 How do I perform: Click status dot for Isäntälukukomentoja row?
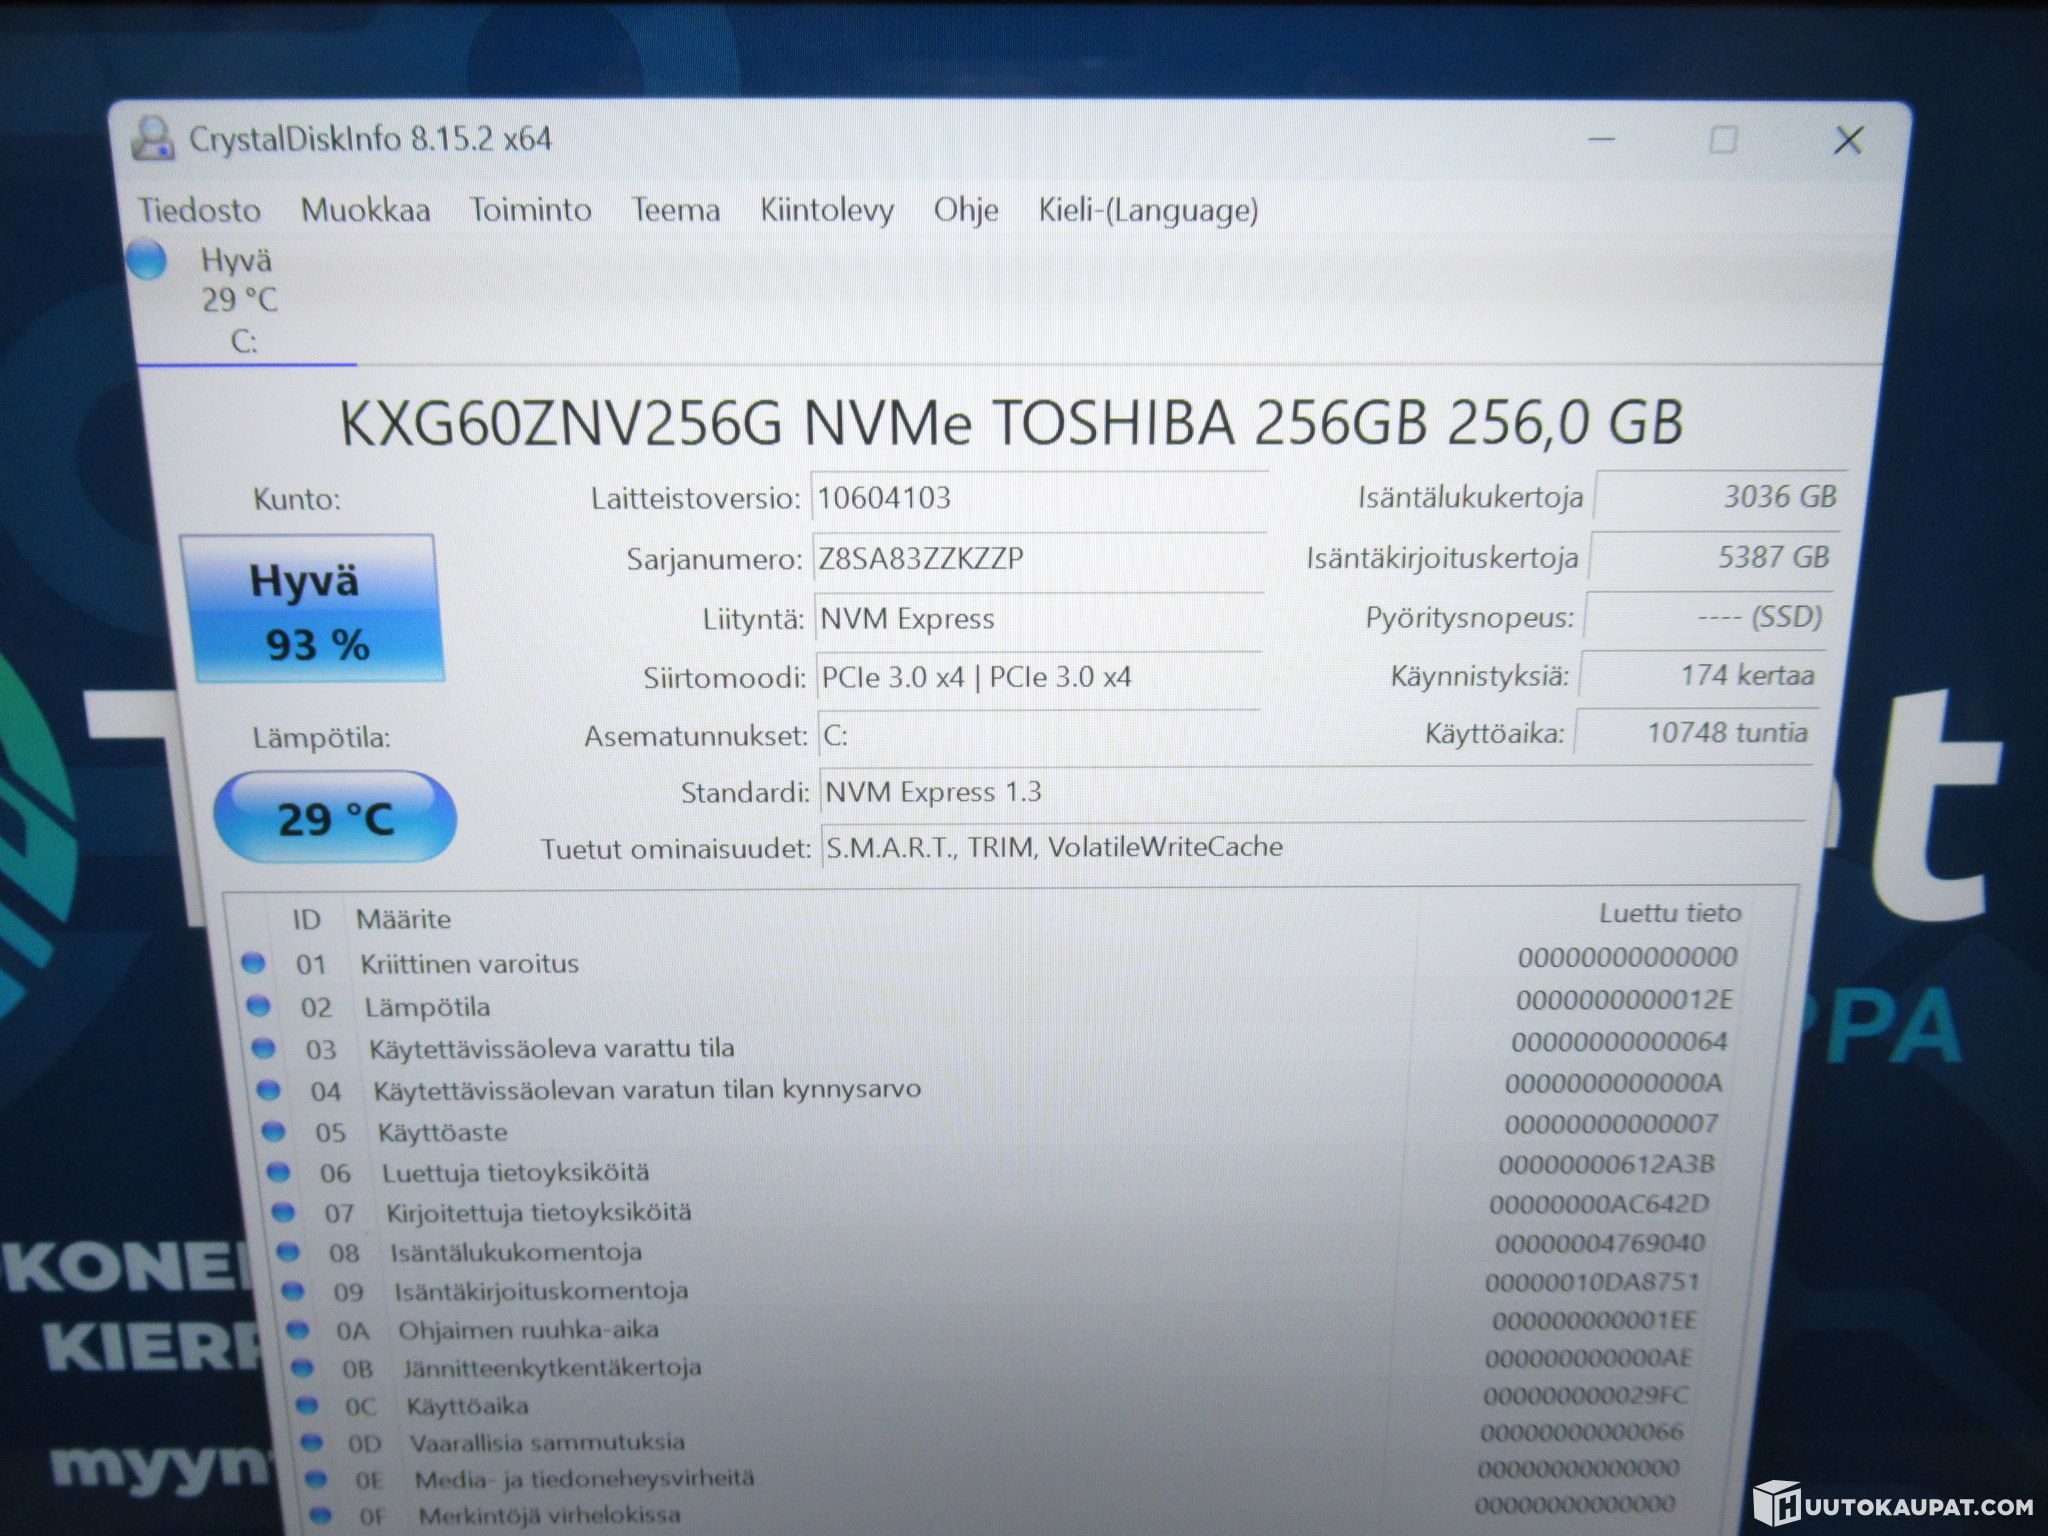(288, 1251)
